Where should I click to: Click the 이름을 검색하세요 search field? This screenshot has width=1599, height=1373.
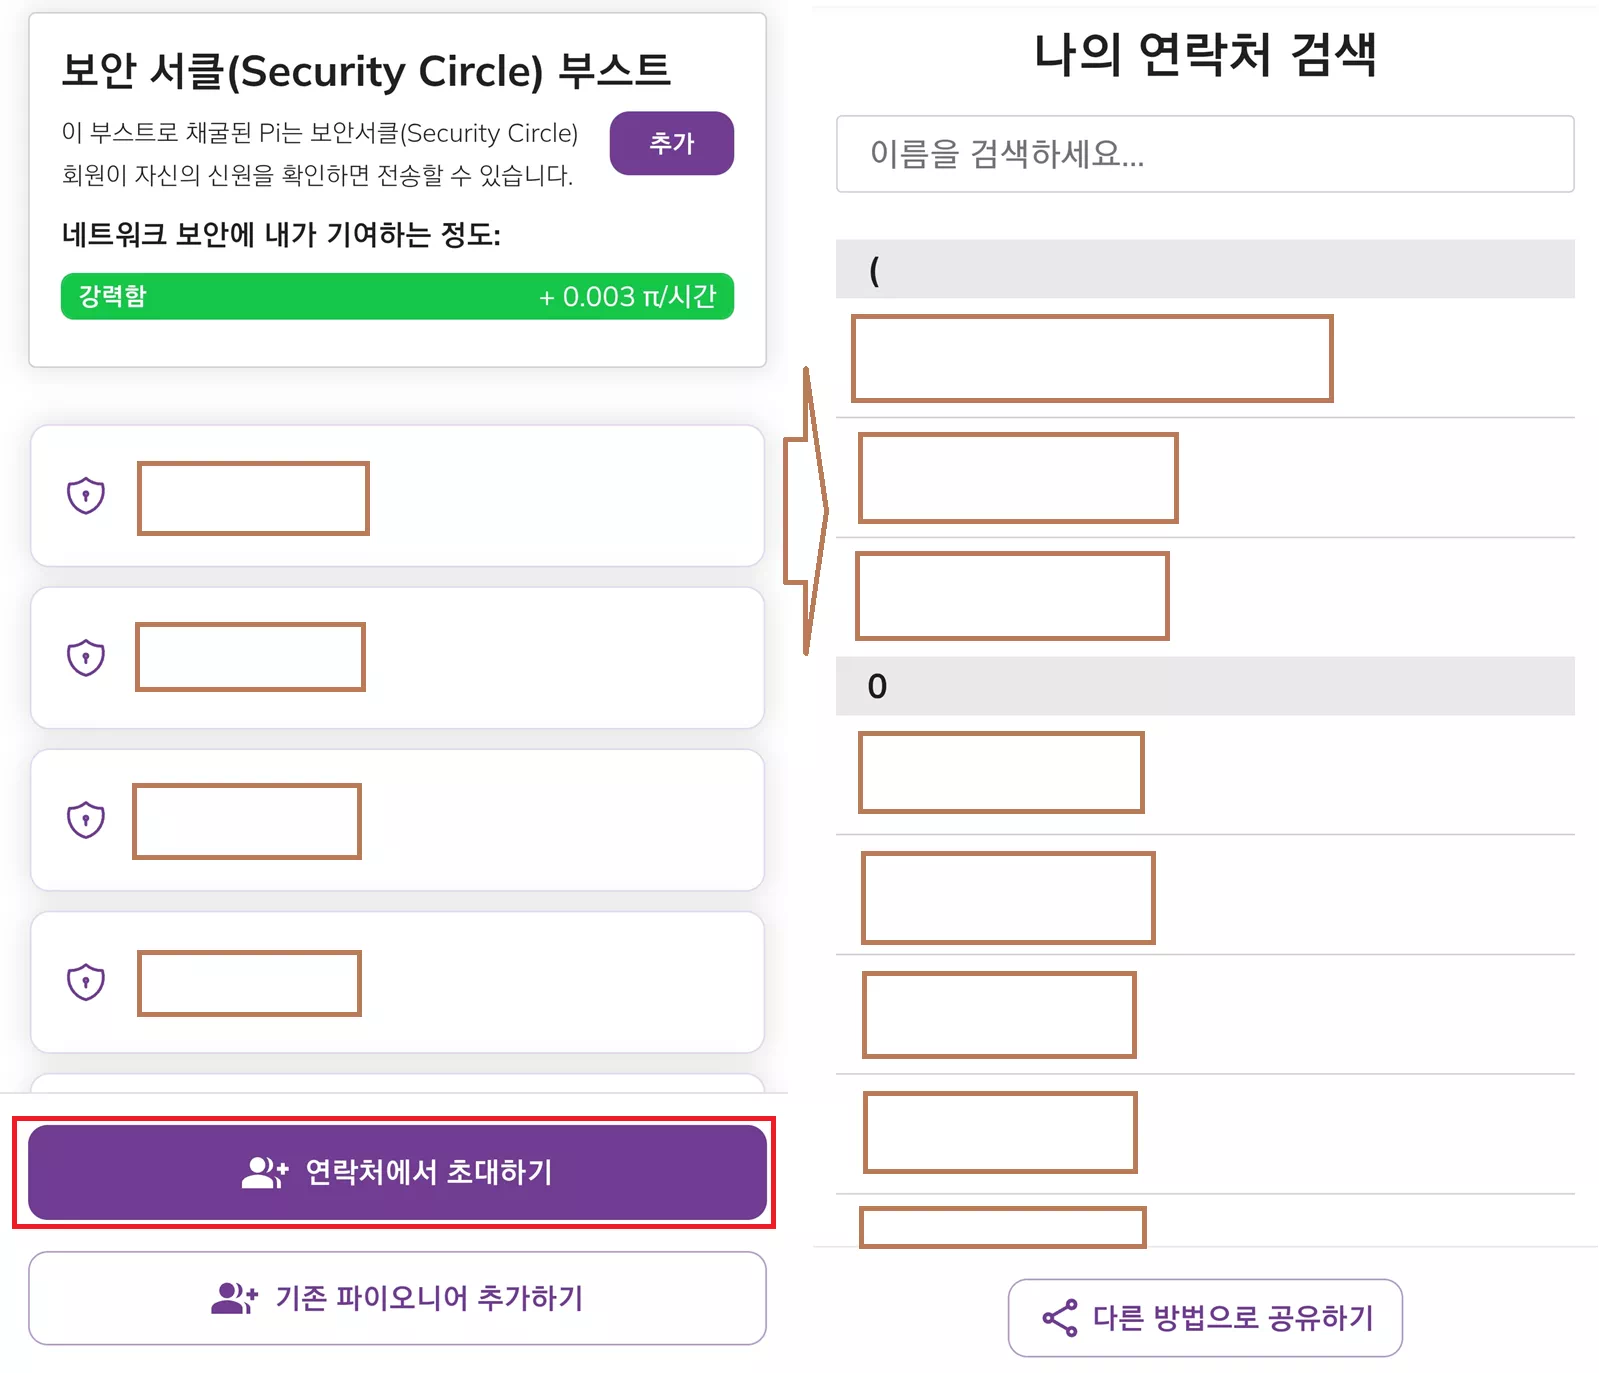click(1205, 155)
